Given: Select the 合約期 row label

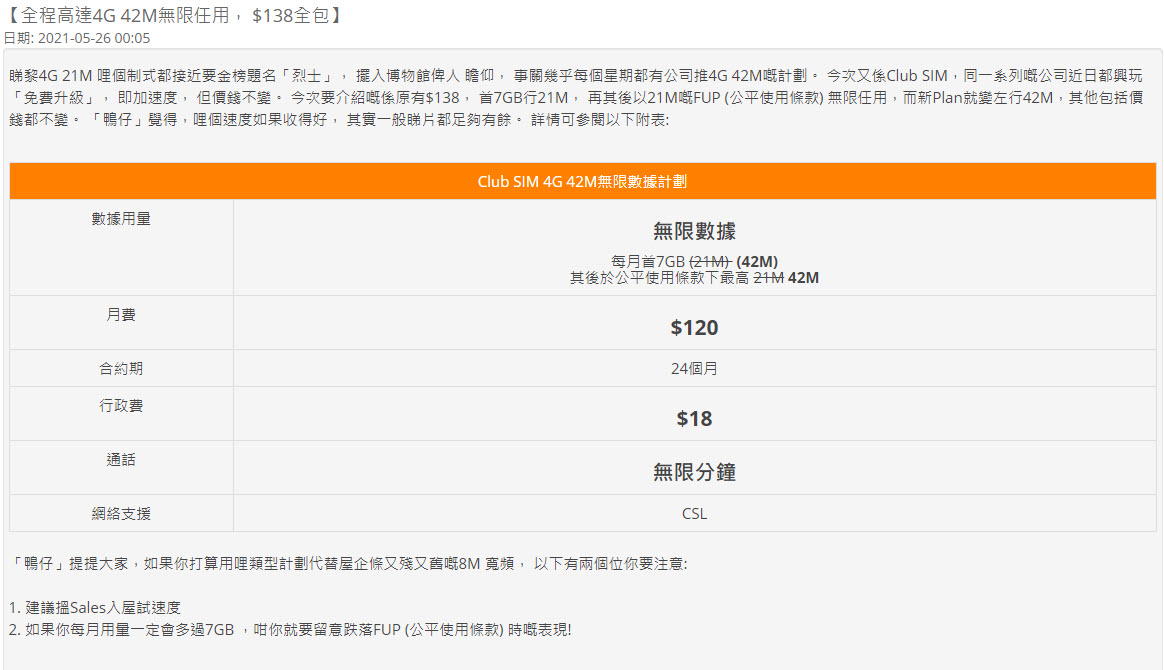Looking at the screenshot, I should [x=121, y=369].
